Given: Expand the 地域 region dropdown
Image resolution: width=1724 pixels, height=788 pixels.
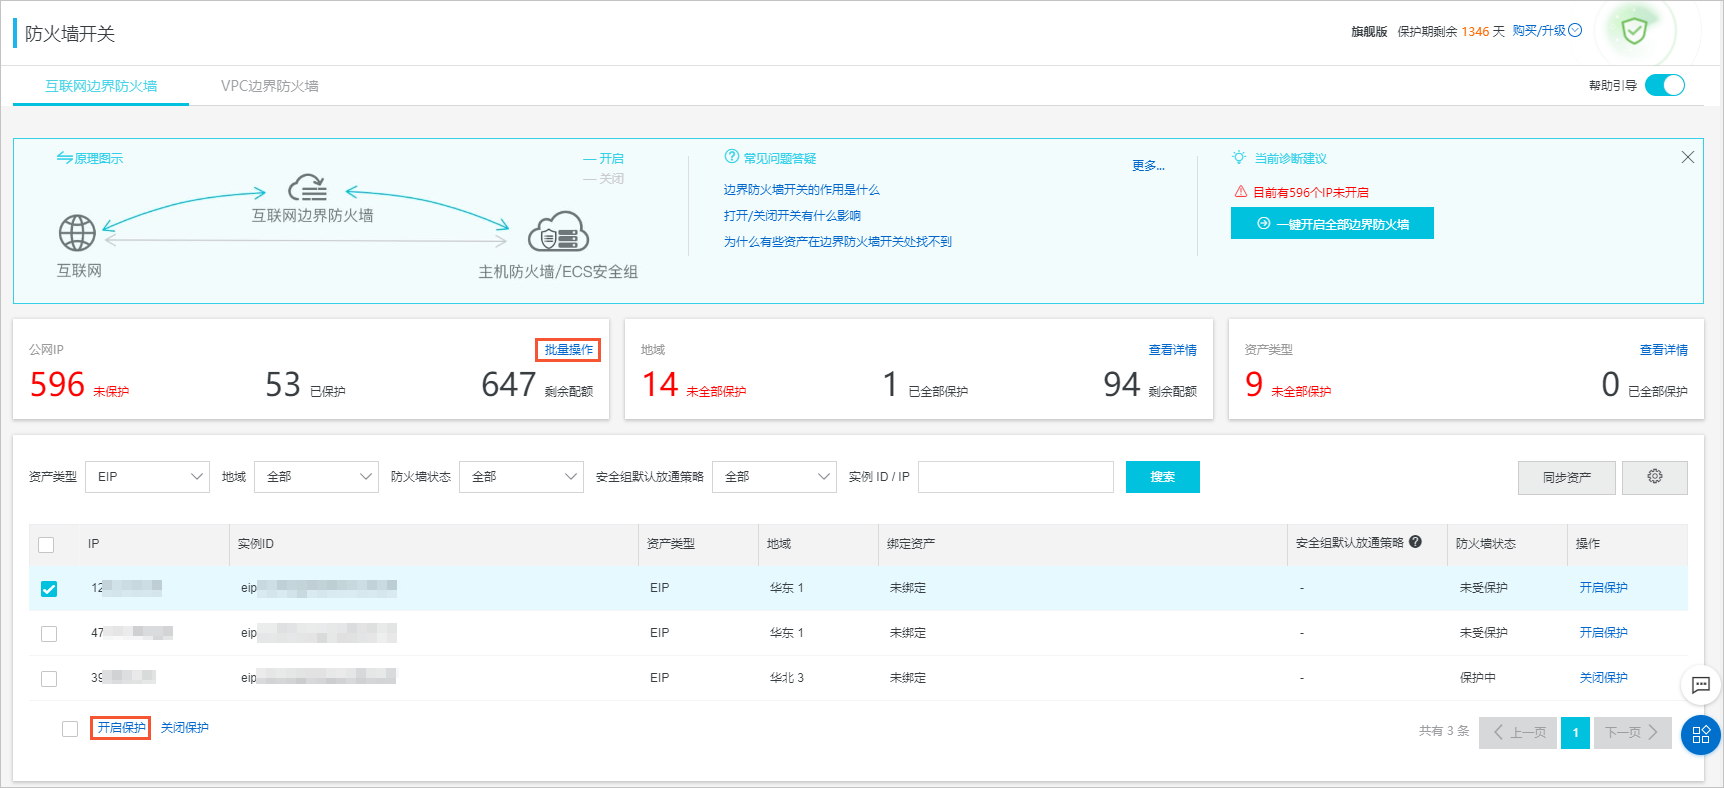Looking at the screenshot, I should tap(316, 477).
